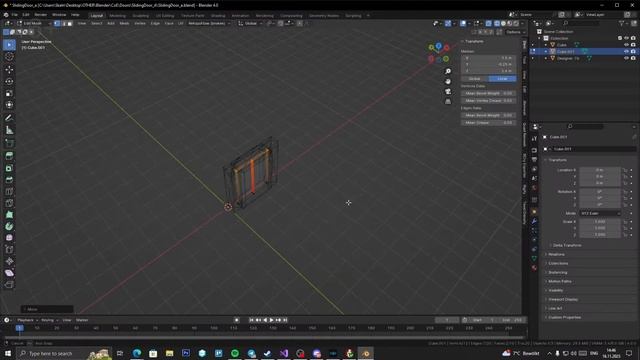Select the Edge Slide tool
The height and width of the screenshot is (360, 640).
(x=9, y=249)
